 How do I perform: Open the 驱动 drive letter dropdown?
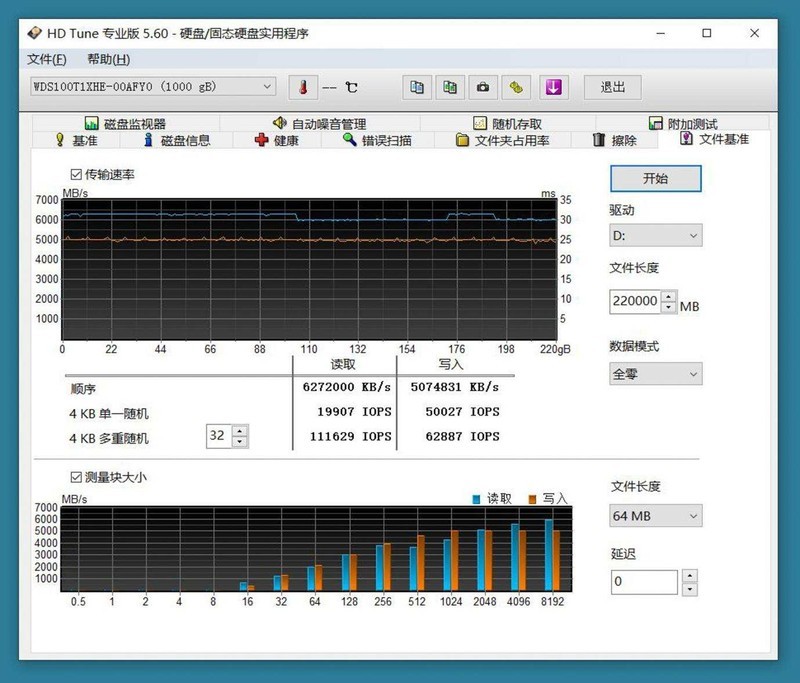tap(655, 235)
